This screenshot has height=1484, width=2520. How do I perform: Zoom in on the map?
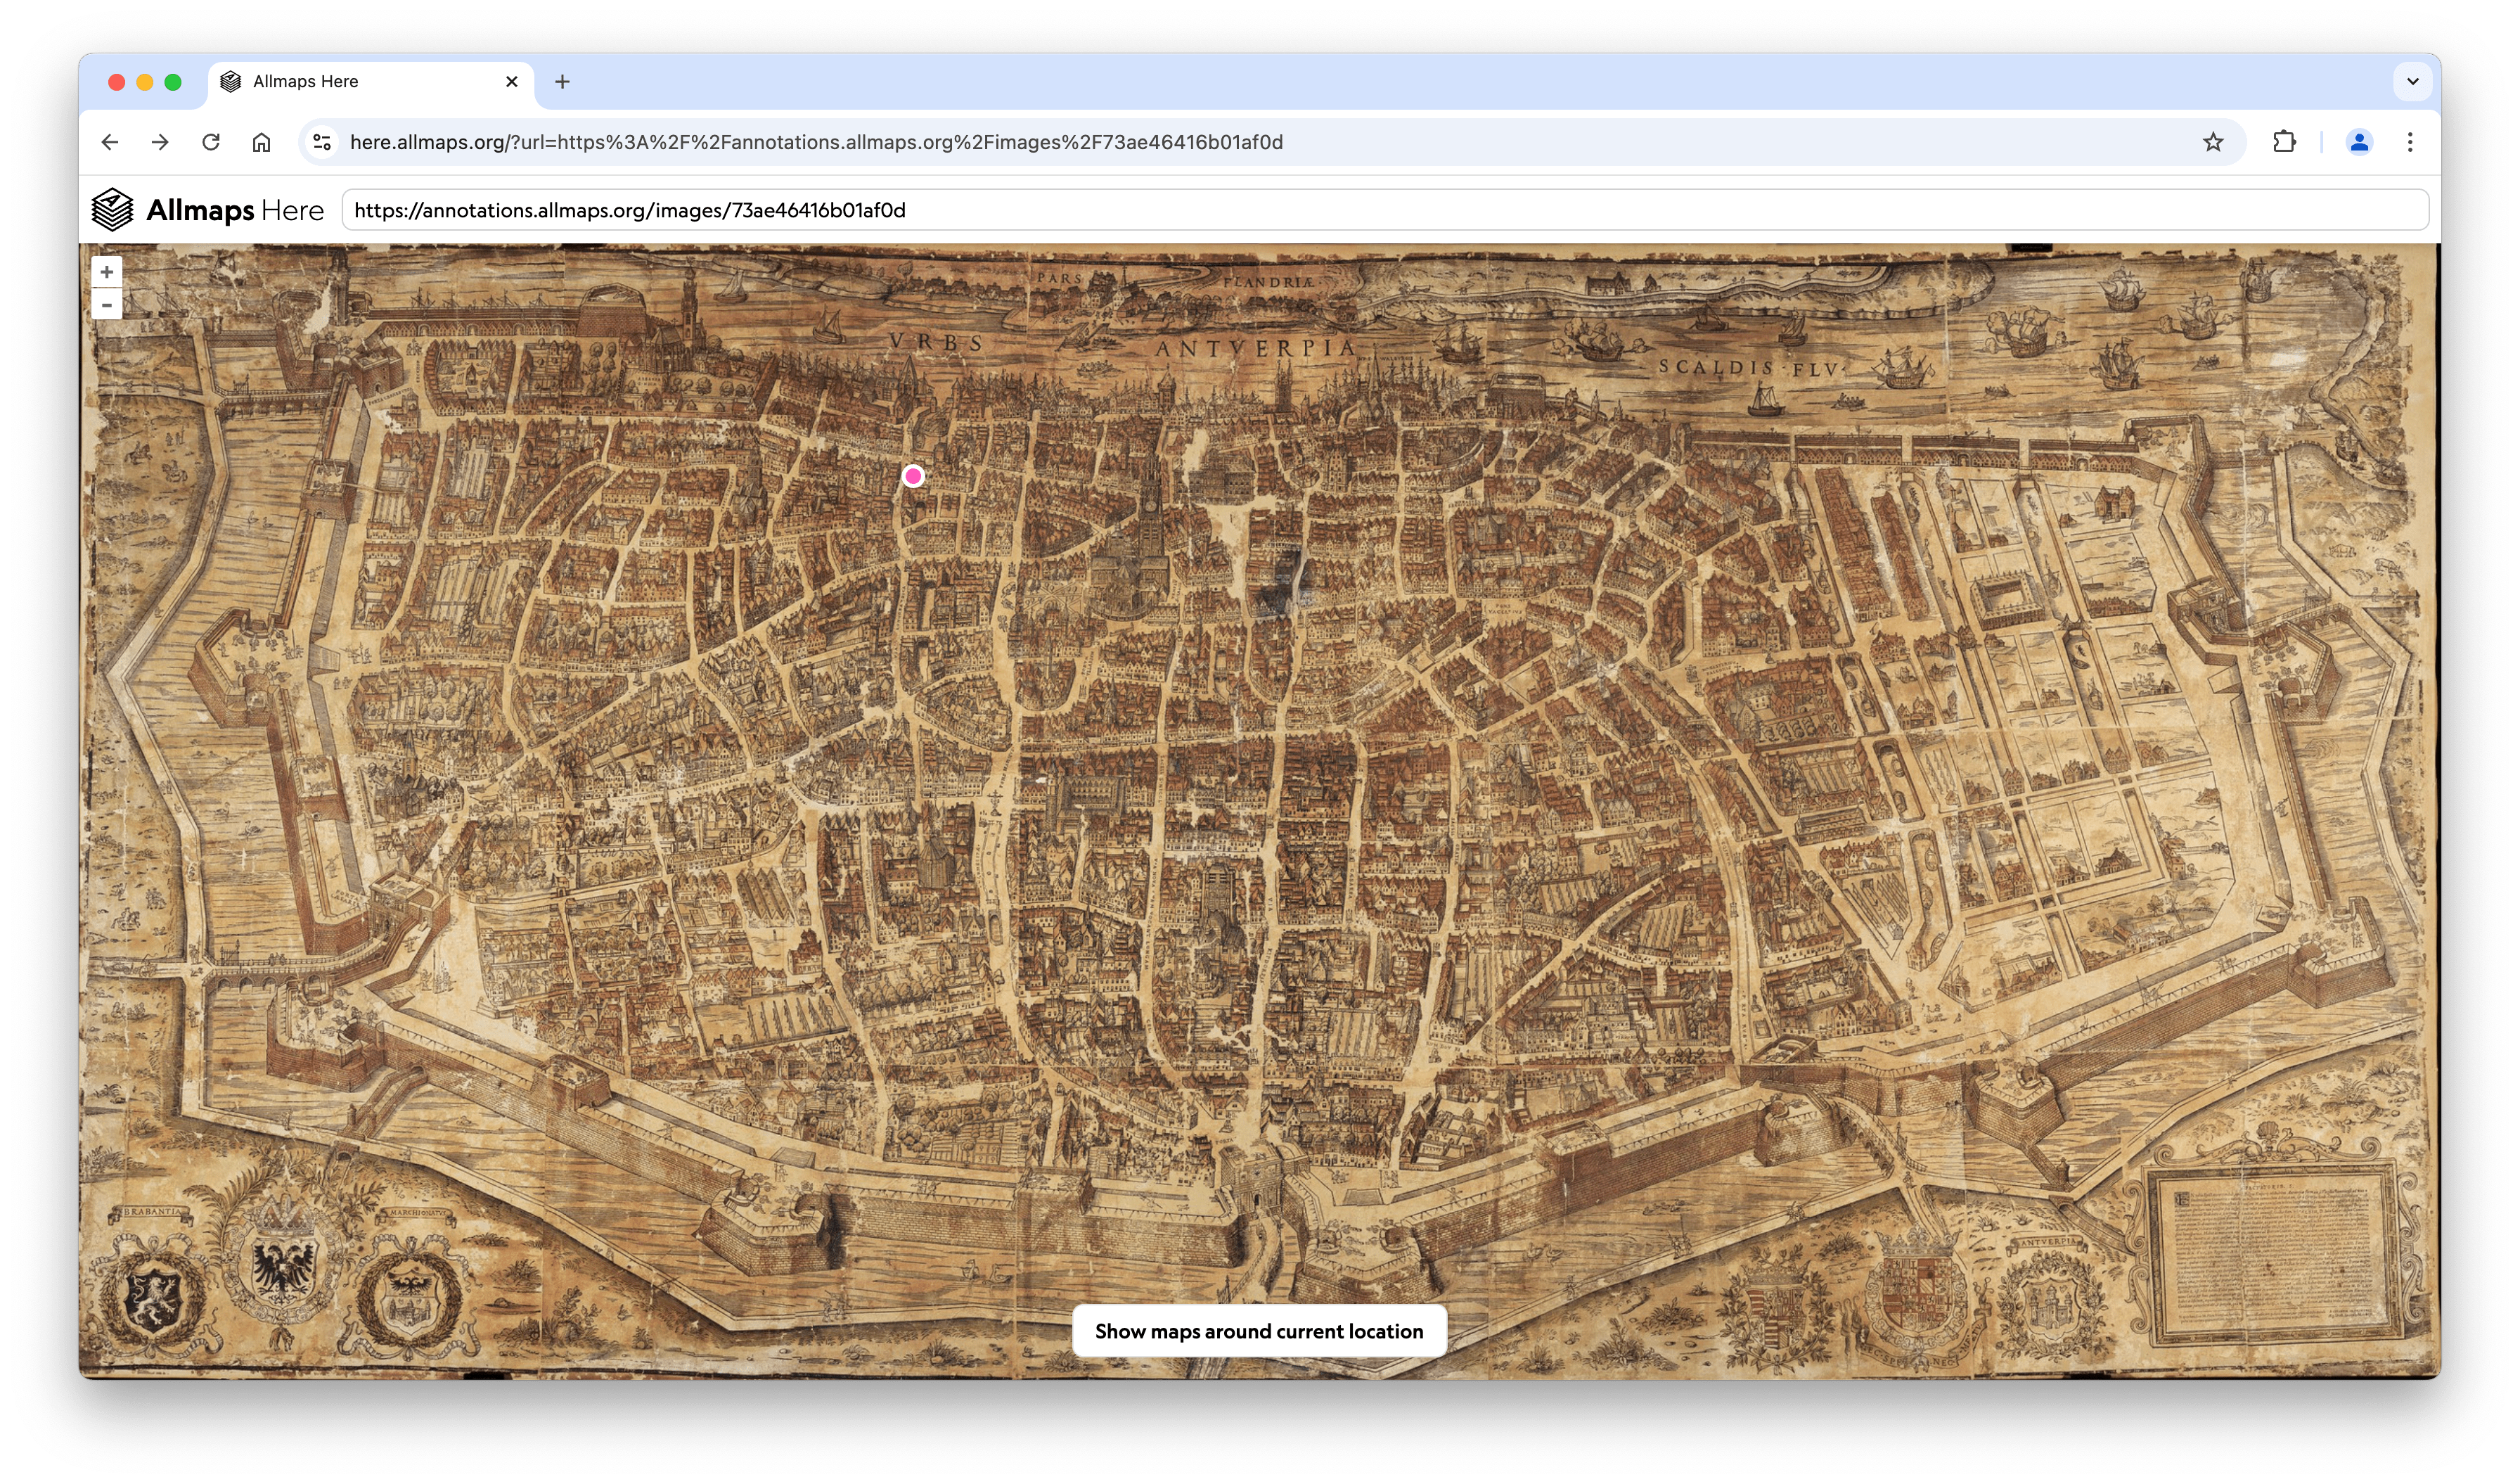pyautogui.click(x=107, y=272)
